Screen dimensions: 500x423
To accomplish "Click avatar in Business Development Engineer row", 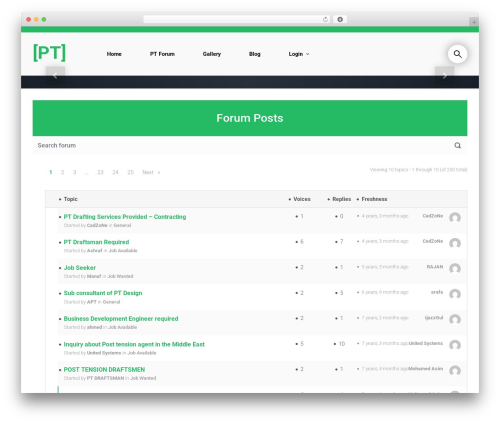I will pyautogui.click(x=455, y=320).
